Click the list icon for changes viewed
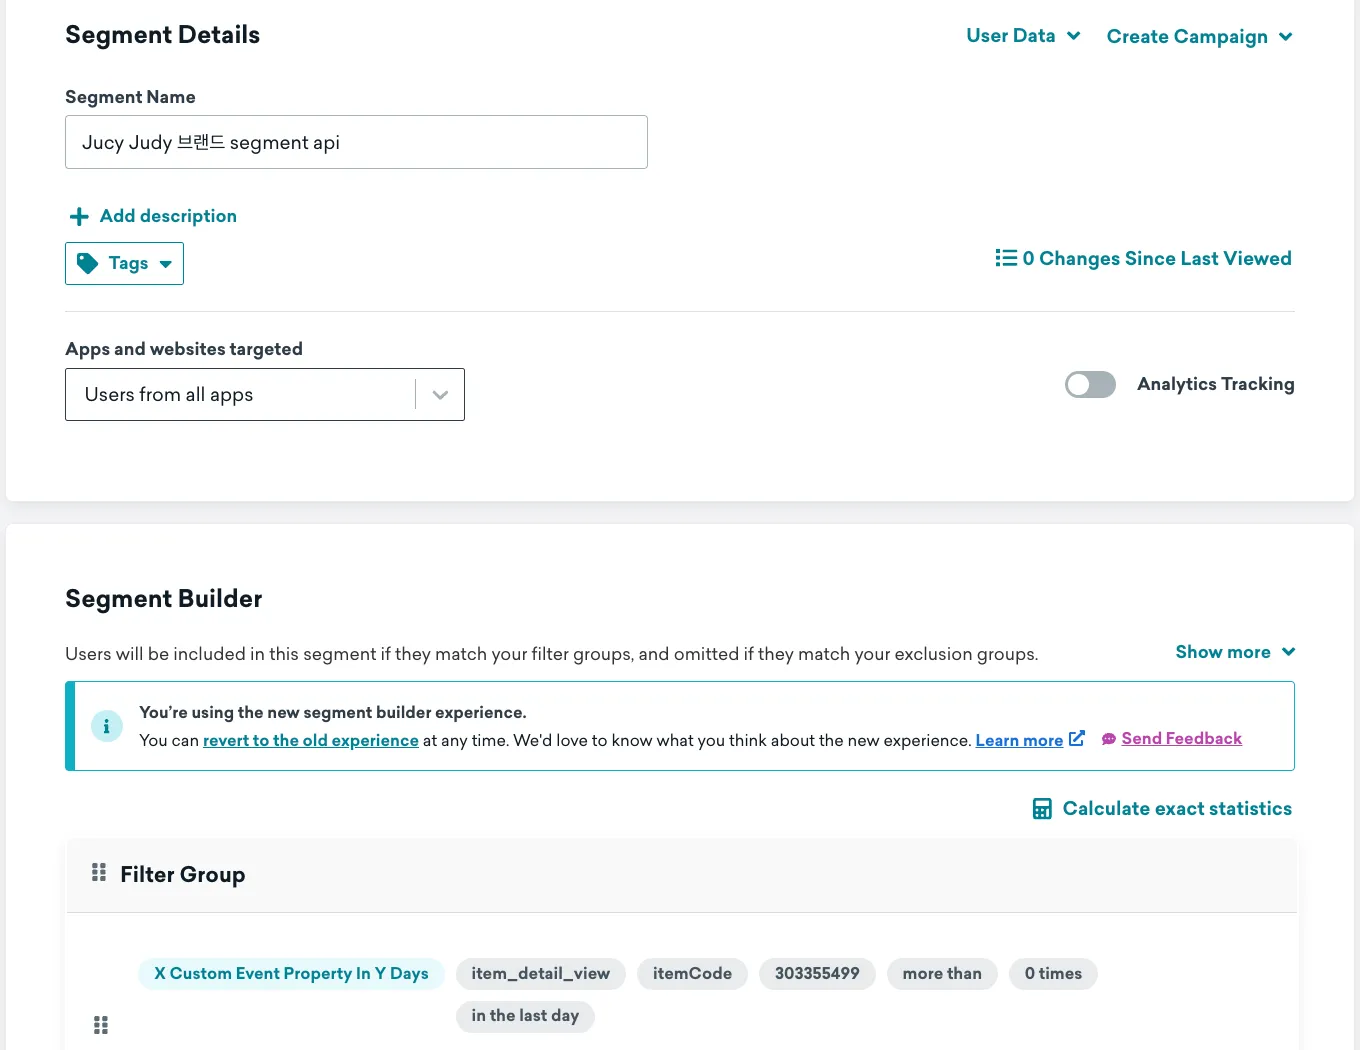 pos(1005,258)
